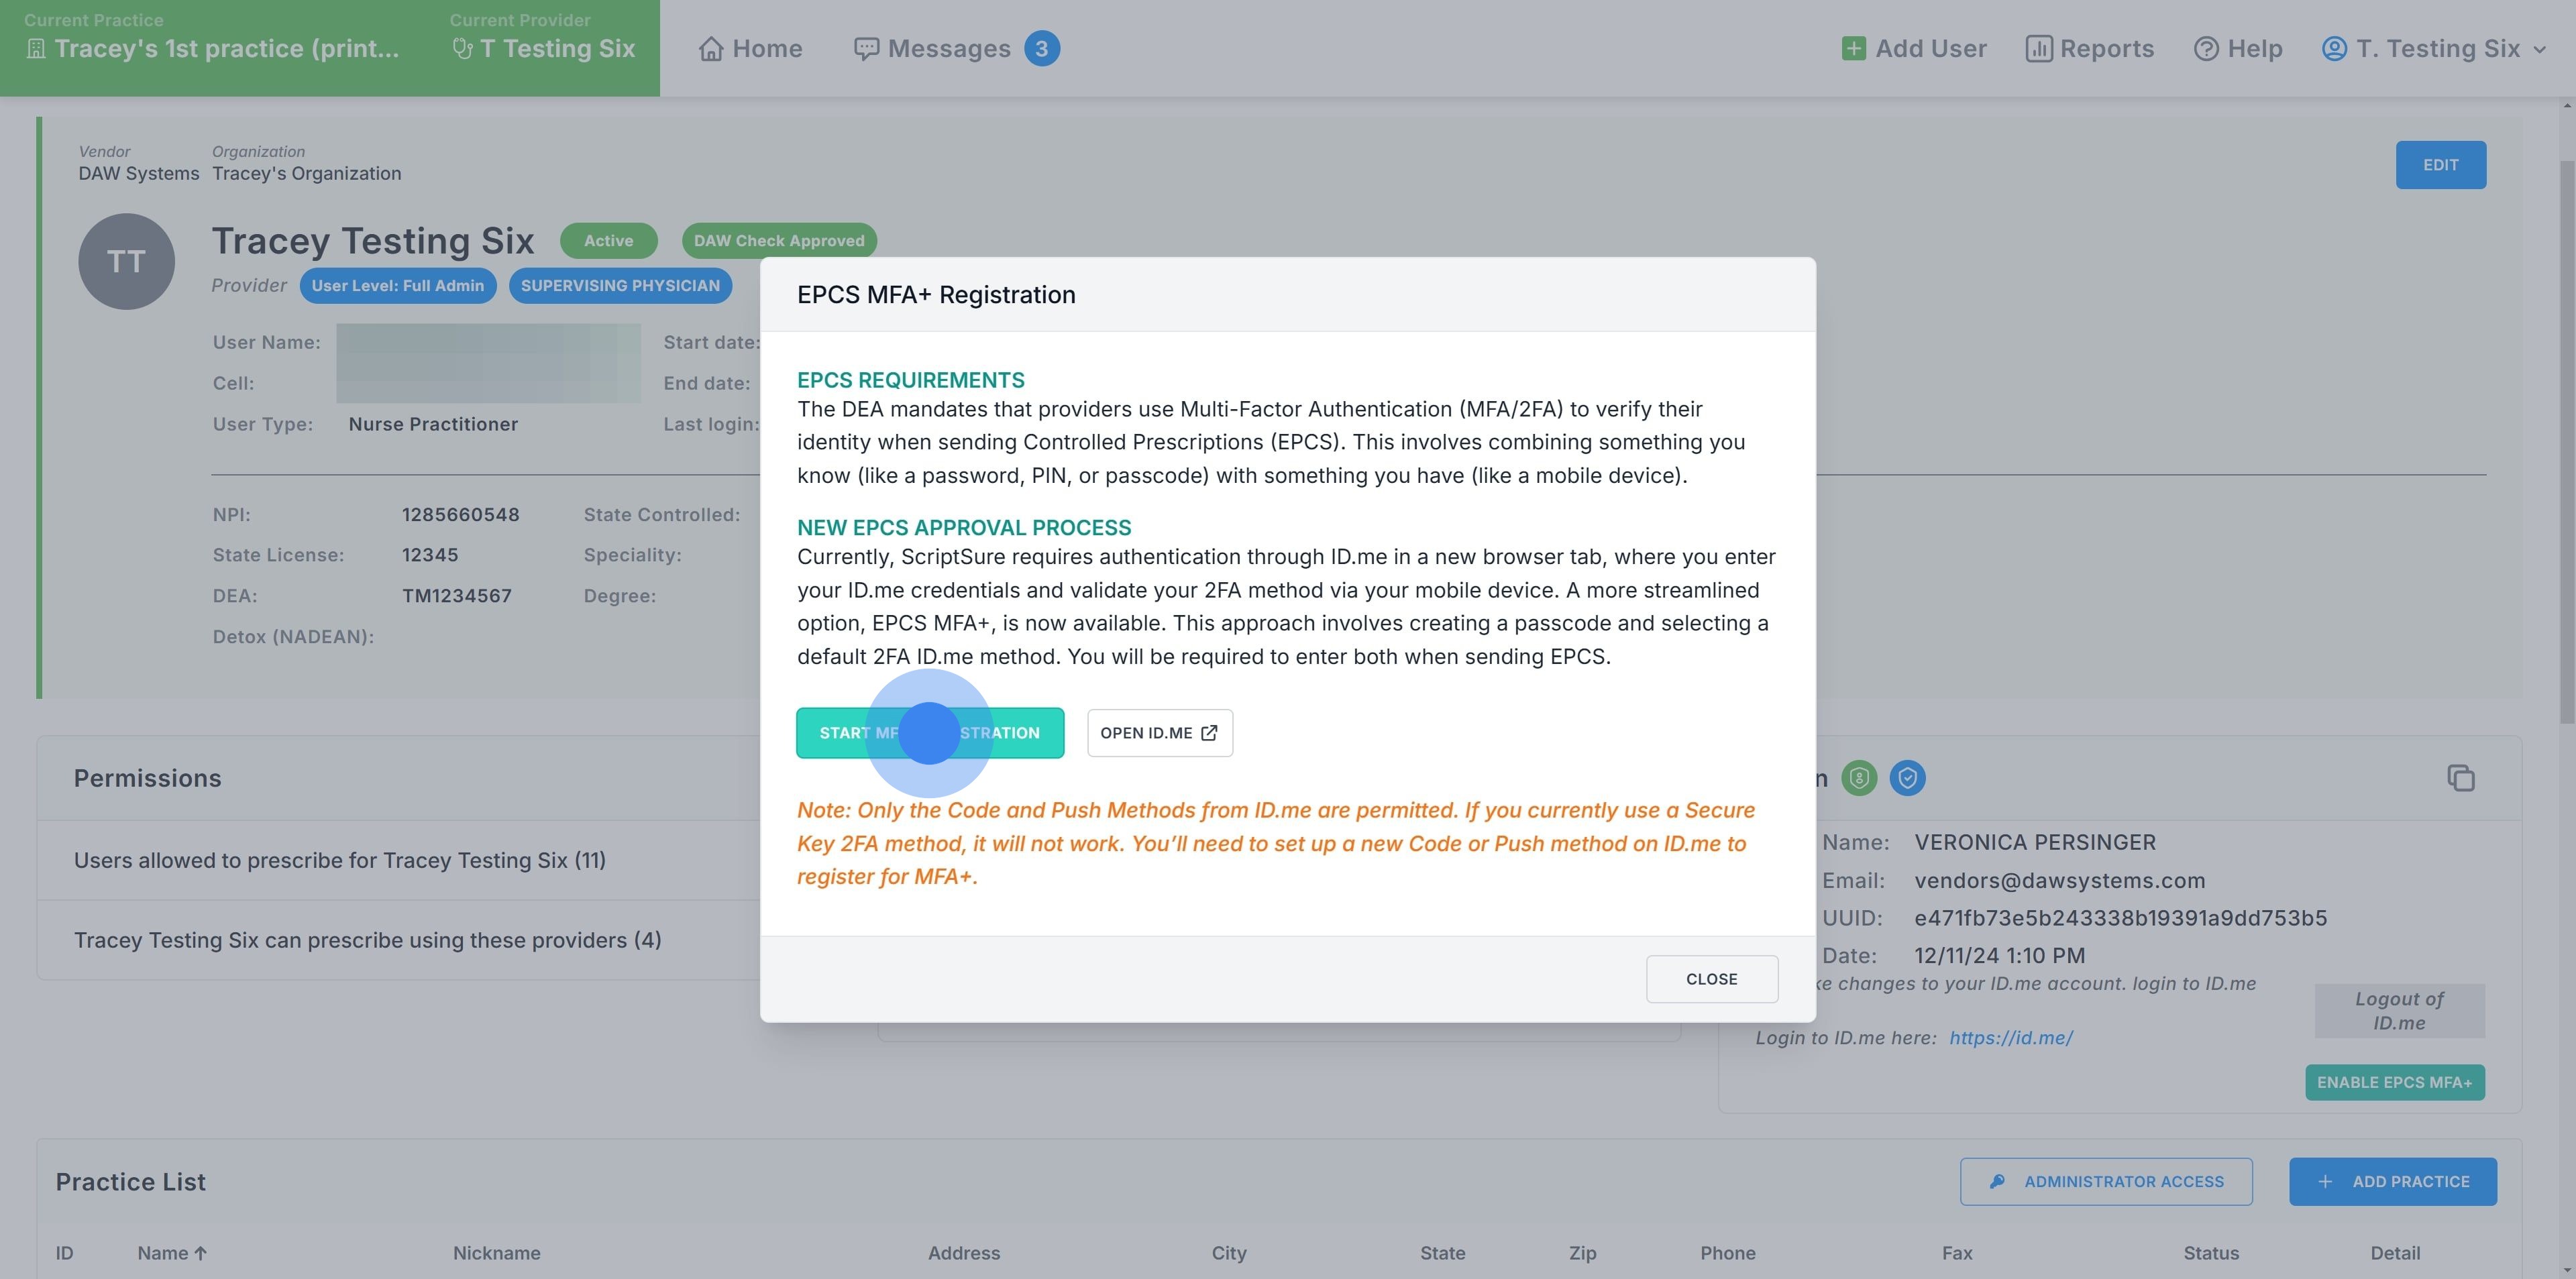Click the Home house icon
Viewport: 2576px width, 1279px height.
(711, 49)
